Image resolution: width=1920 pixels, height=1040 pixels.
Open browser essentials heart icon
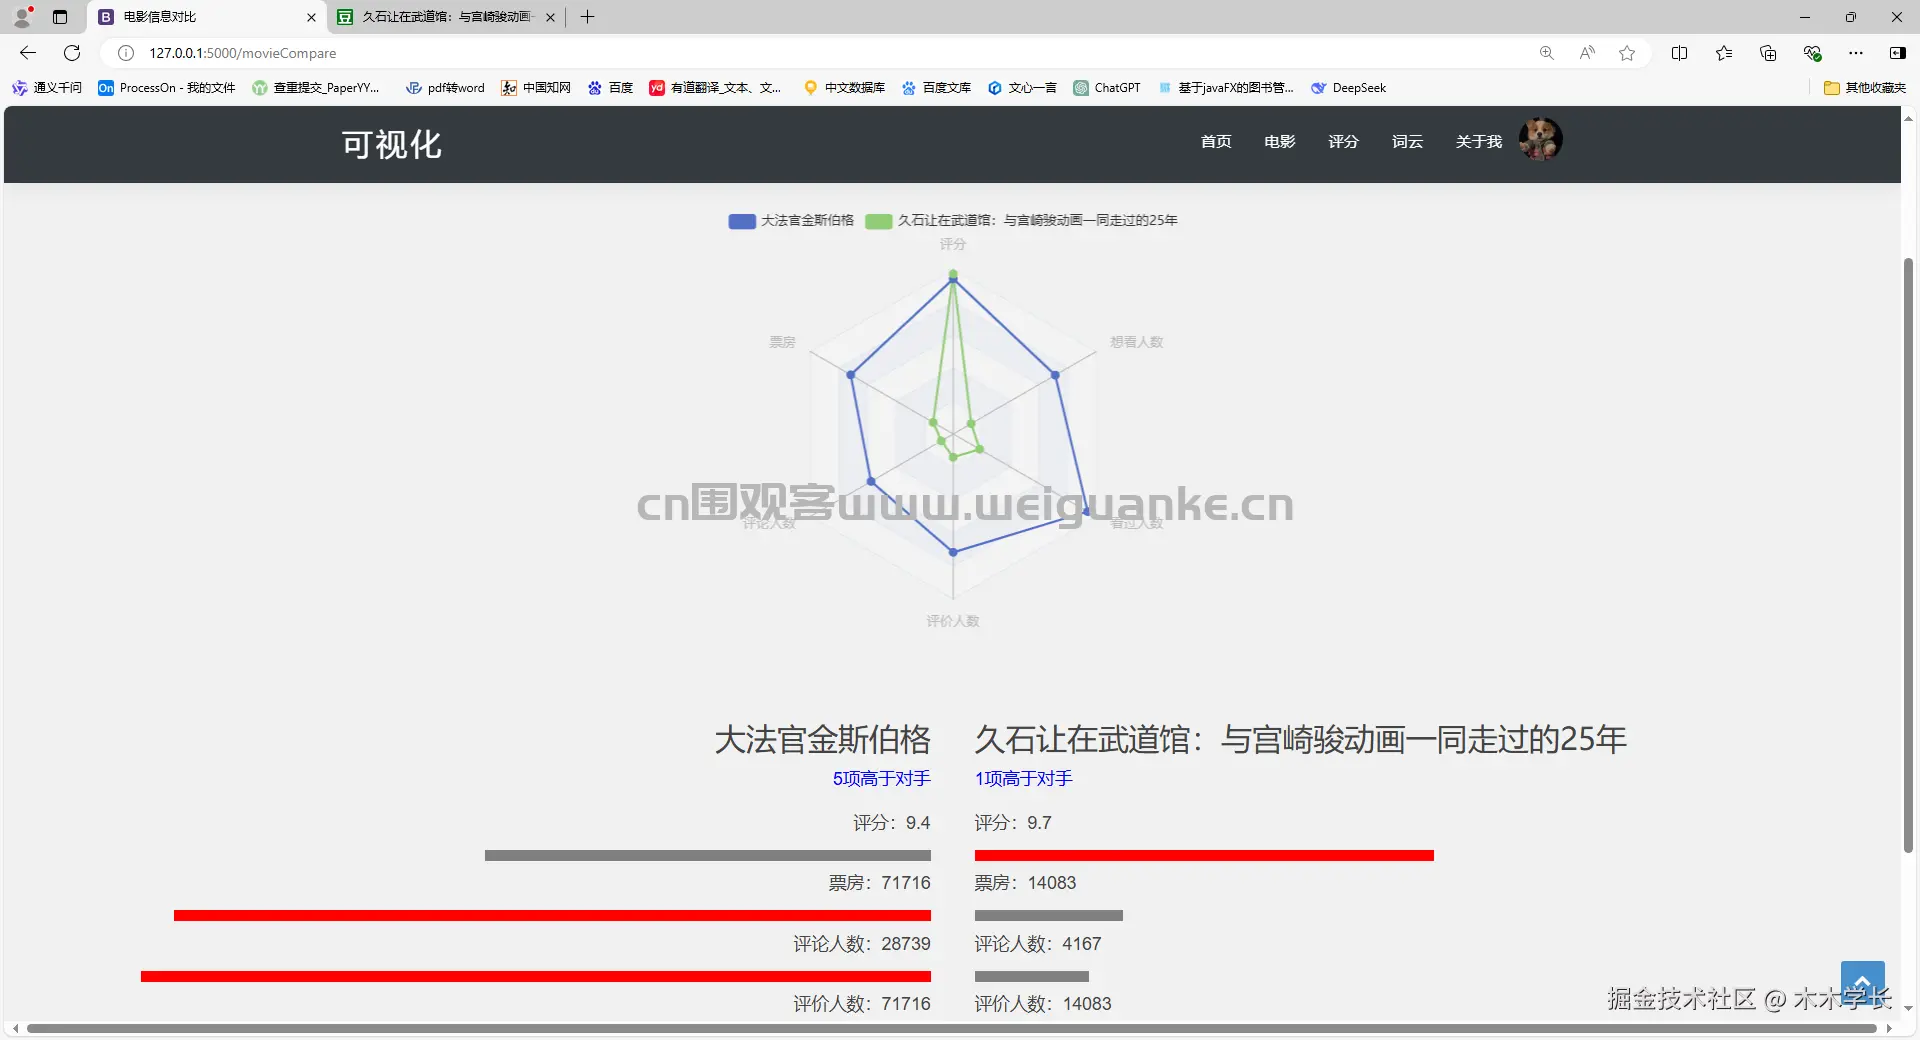pyautogui.click(x=1812, y=53)
